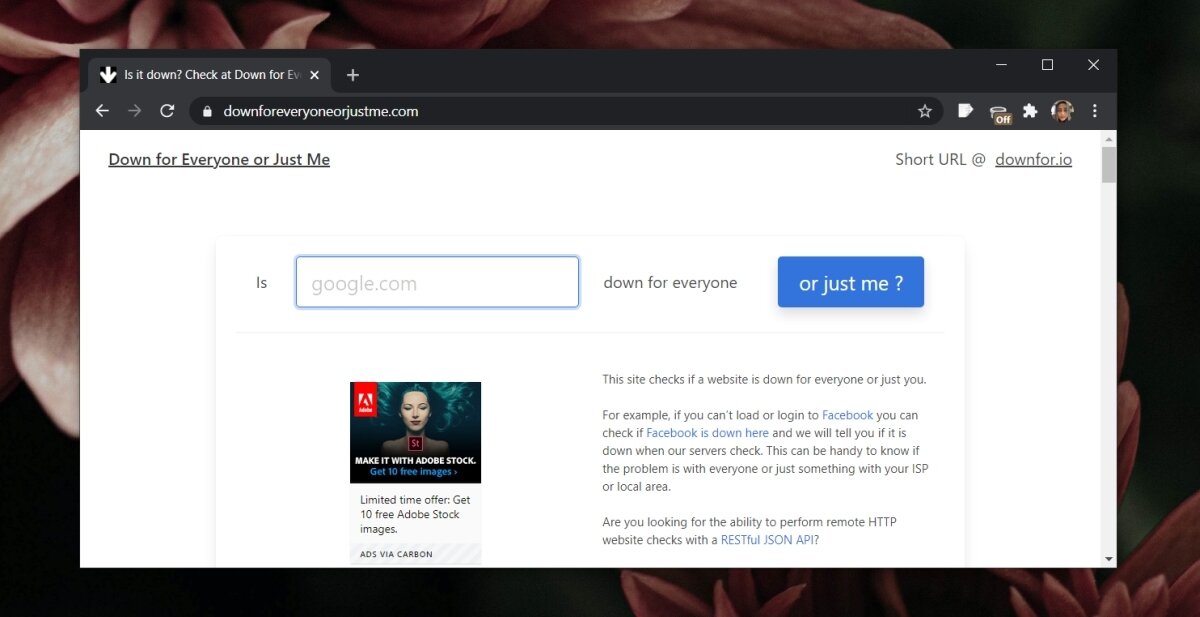1200x617 pixels.
Task: Open the puzzle-piece Extensions menu
Action: point(1030,111)
